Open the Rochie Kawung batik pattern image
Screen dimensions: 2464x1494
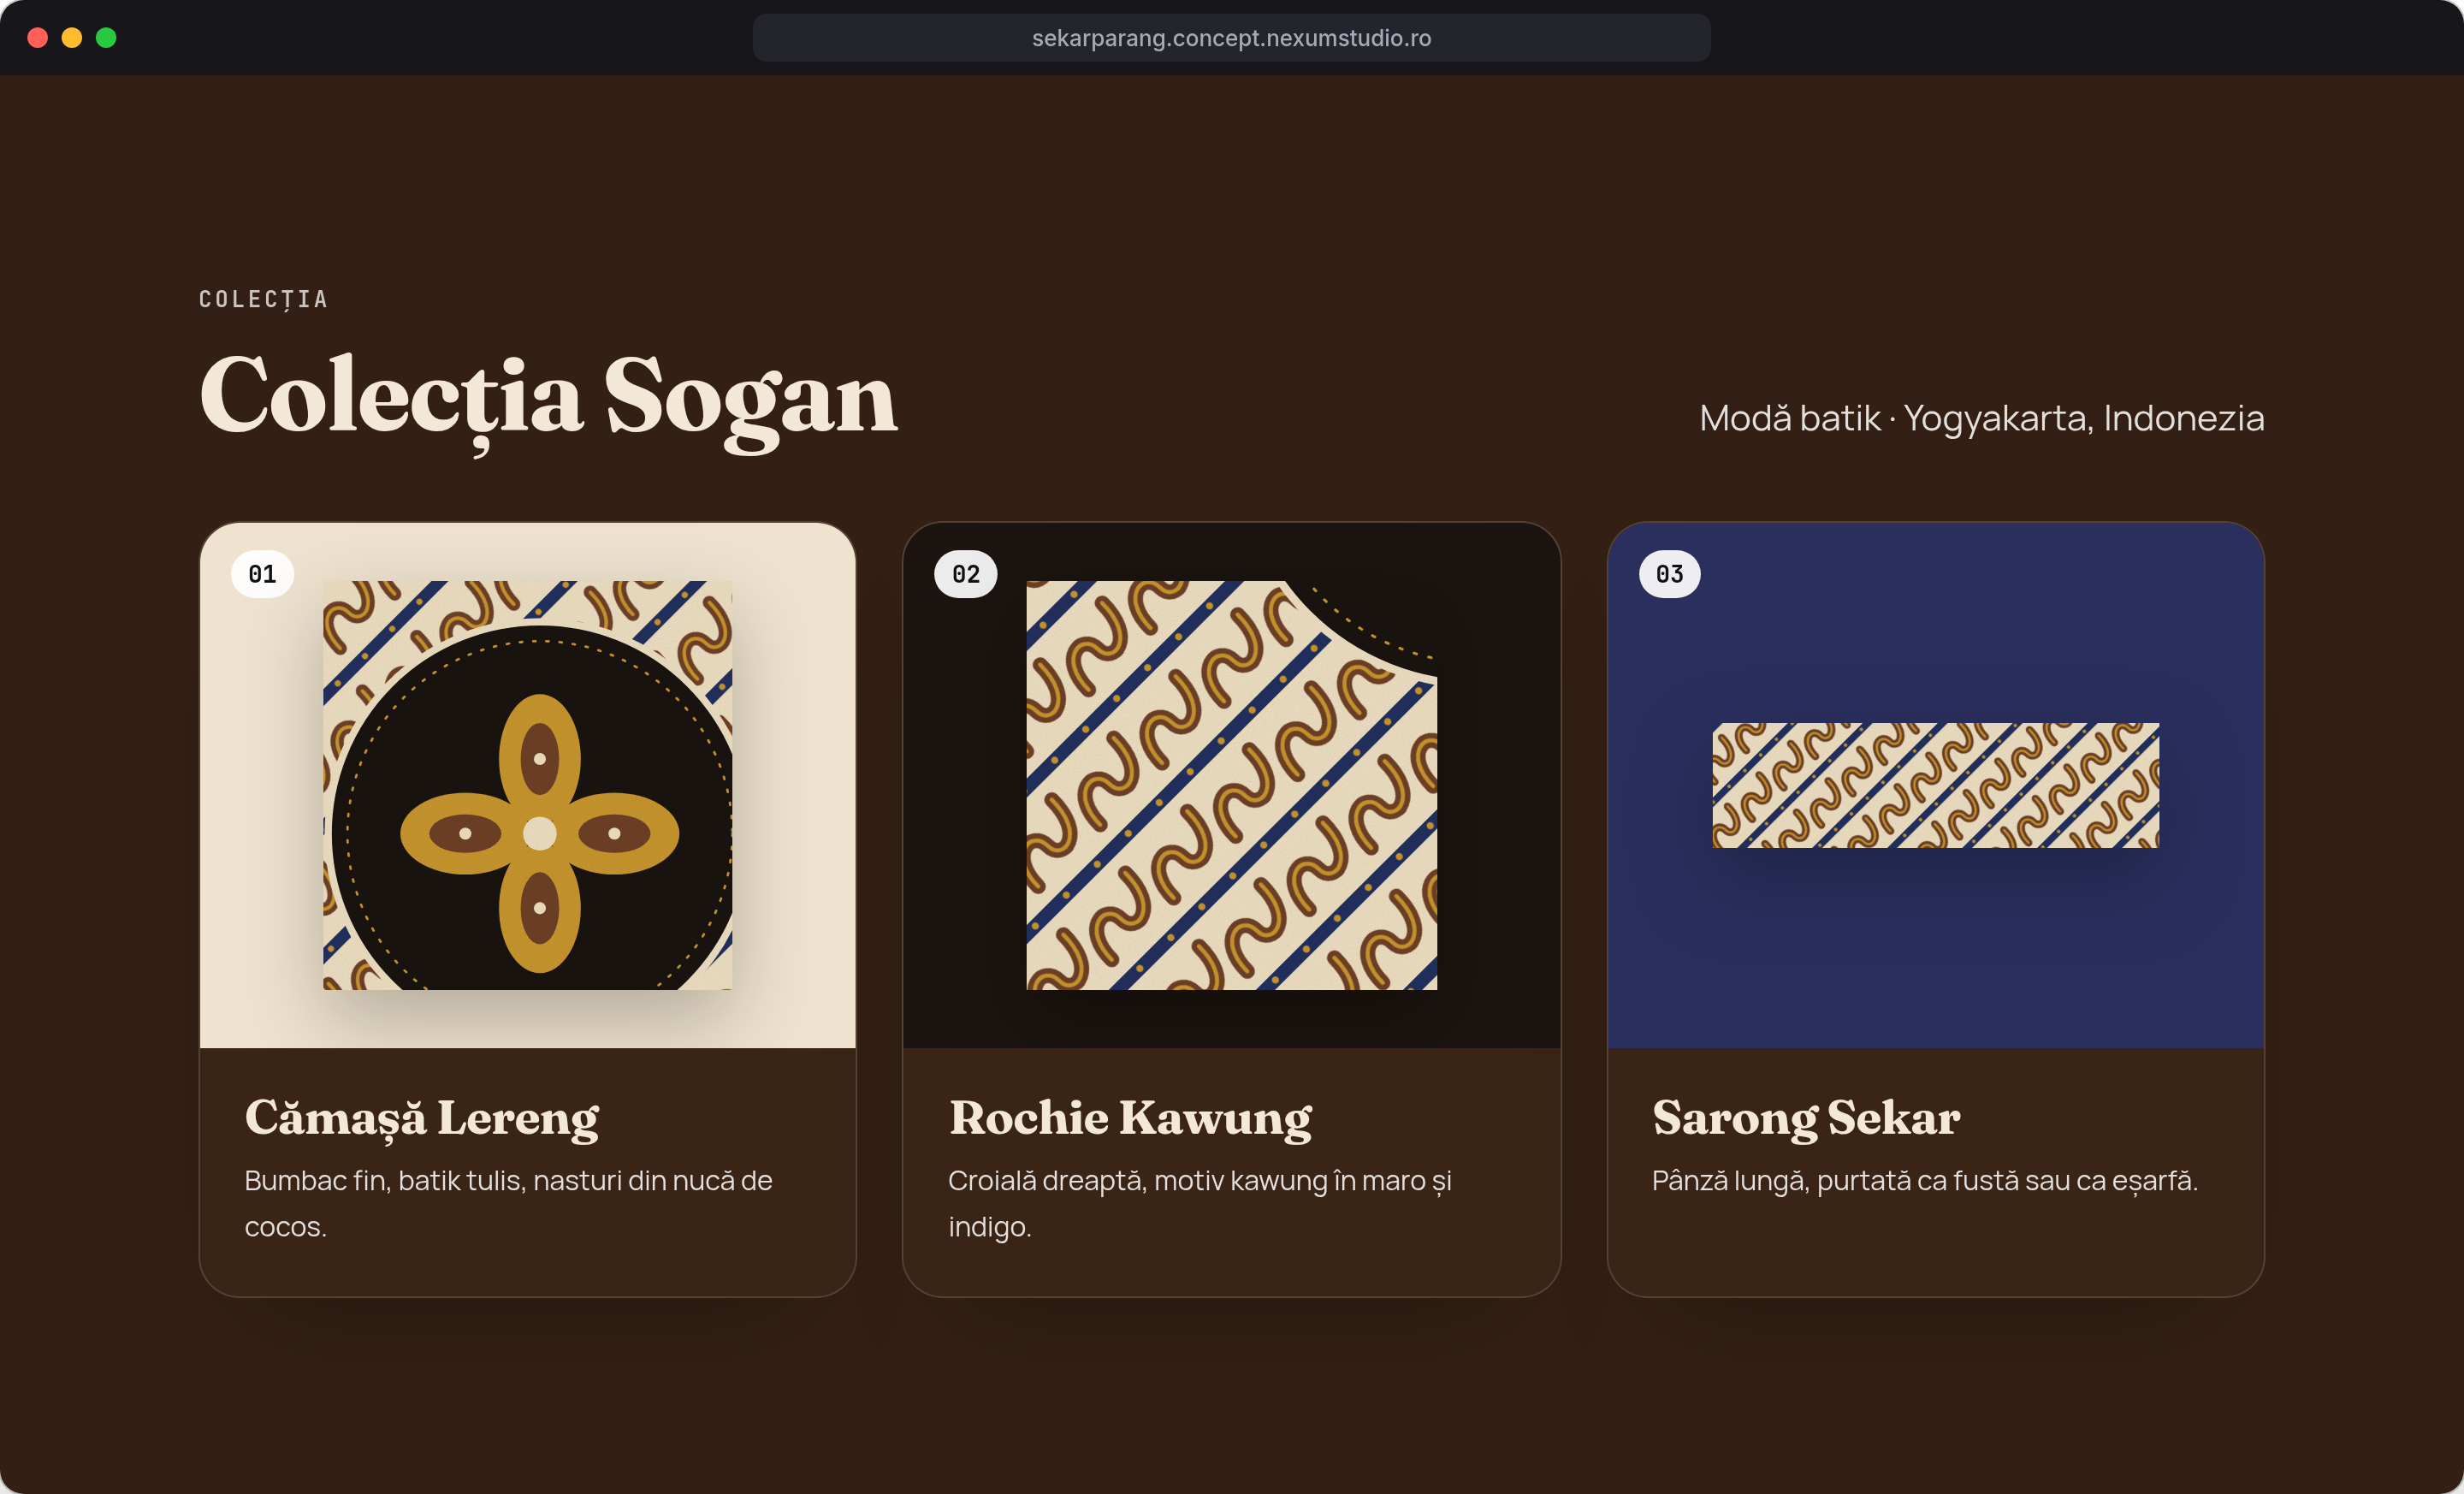tap(1231, 785)
